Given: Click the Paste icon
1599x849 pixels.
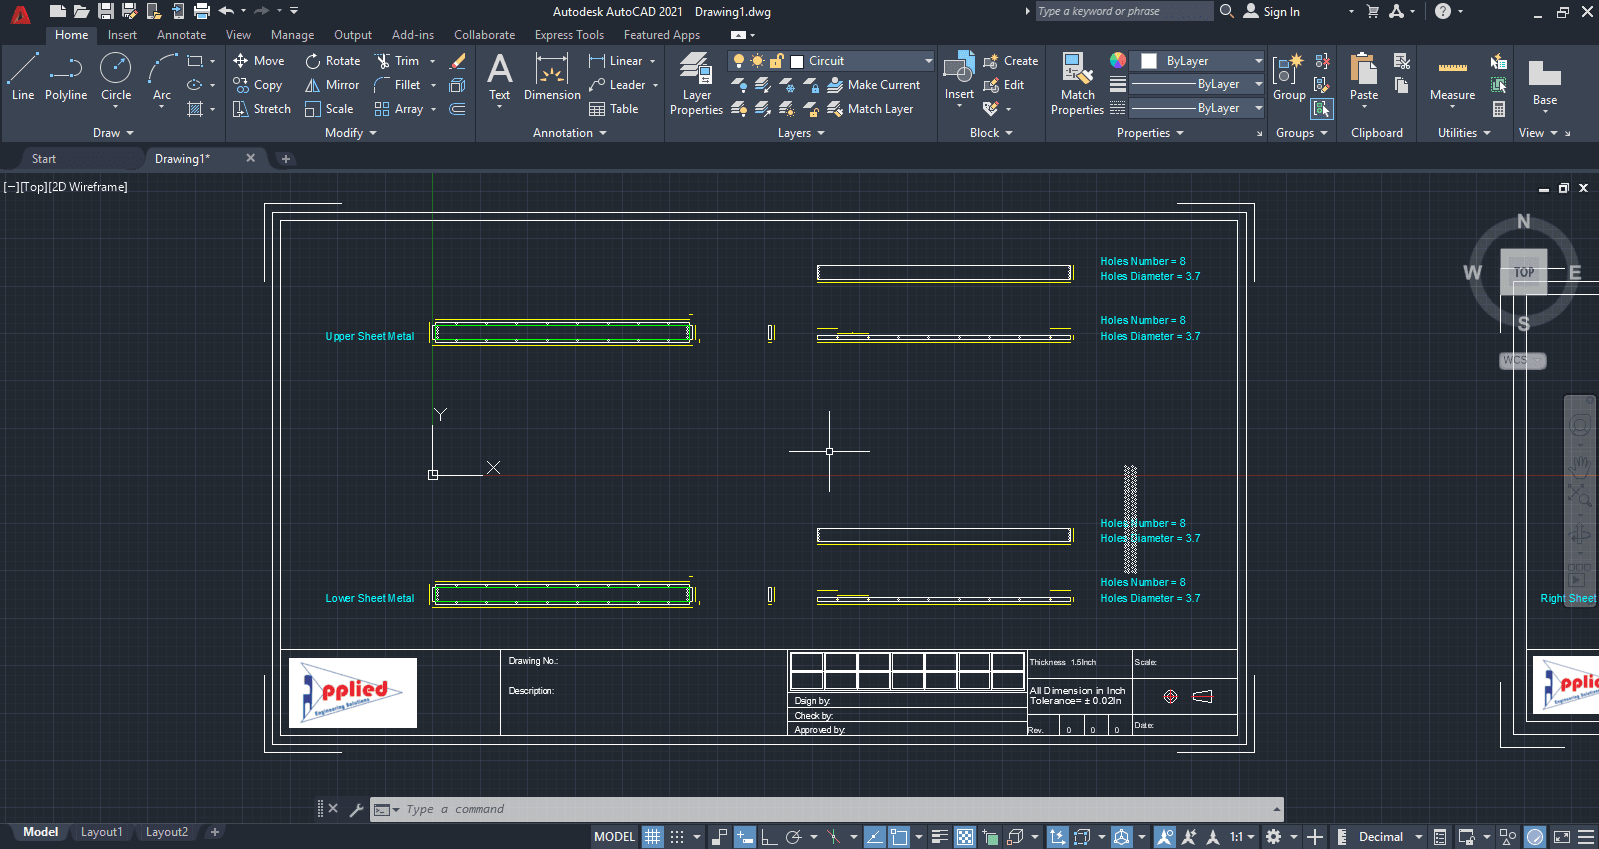Looking at the screenshot, I should click(x=1363, y=70).
